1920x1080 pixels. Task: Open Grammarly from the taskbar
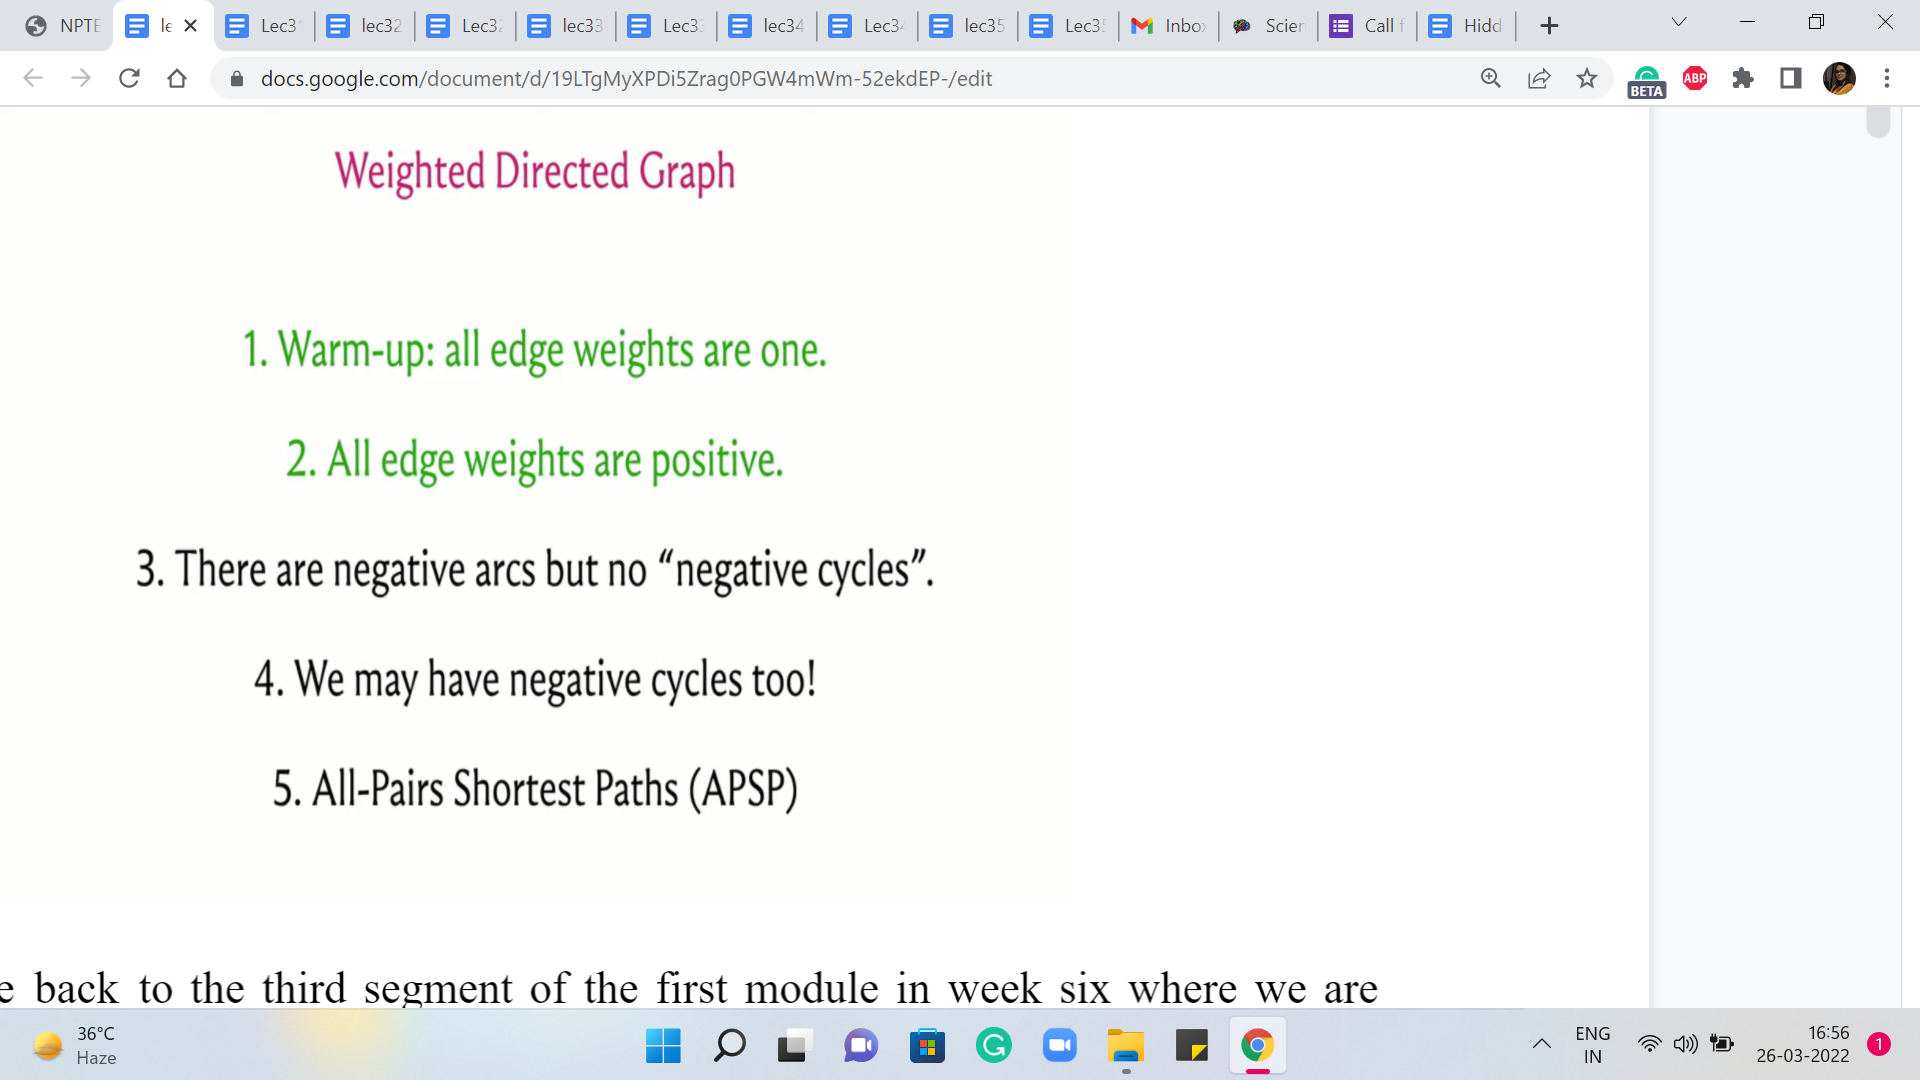click(x=993, y=1046)
